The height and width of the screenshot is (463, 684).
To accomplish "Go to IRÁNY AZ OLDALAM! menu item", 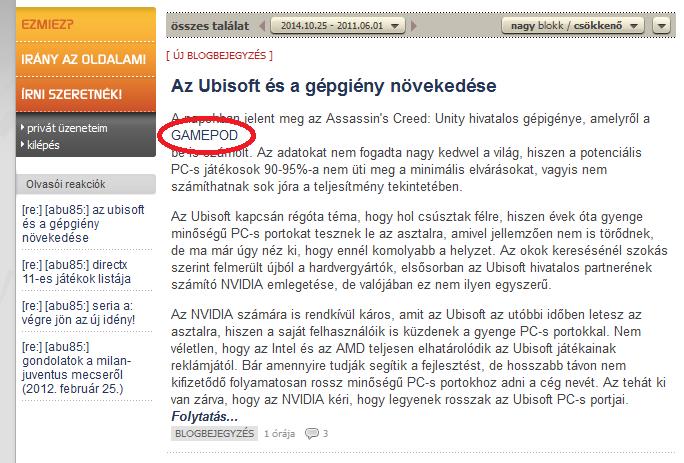I will (x=86, y=59).
